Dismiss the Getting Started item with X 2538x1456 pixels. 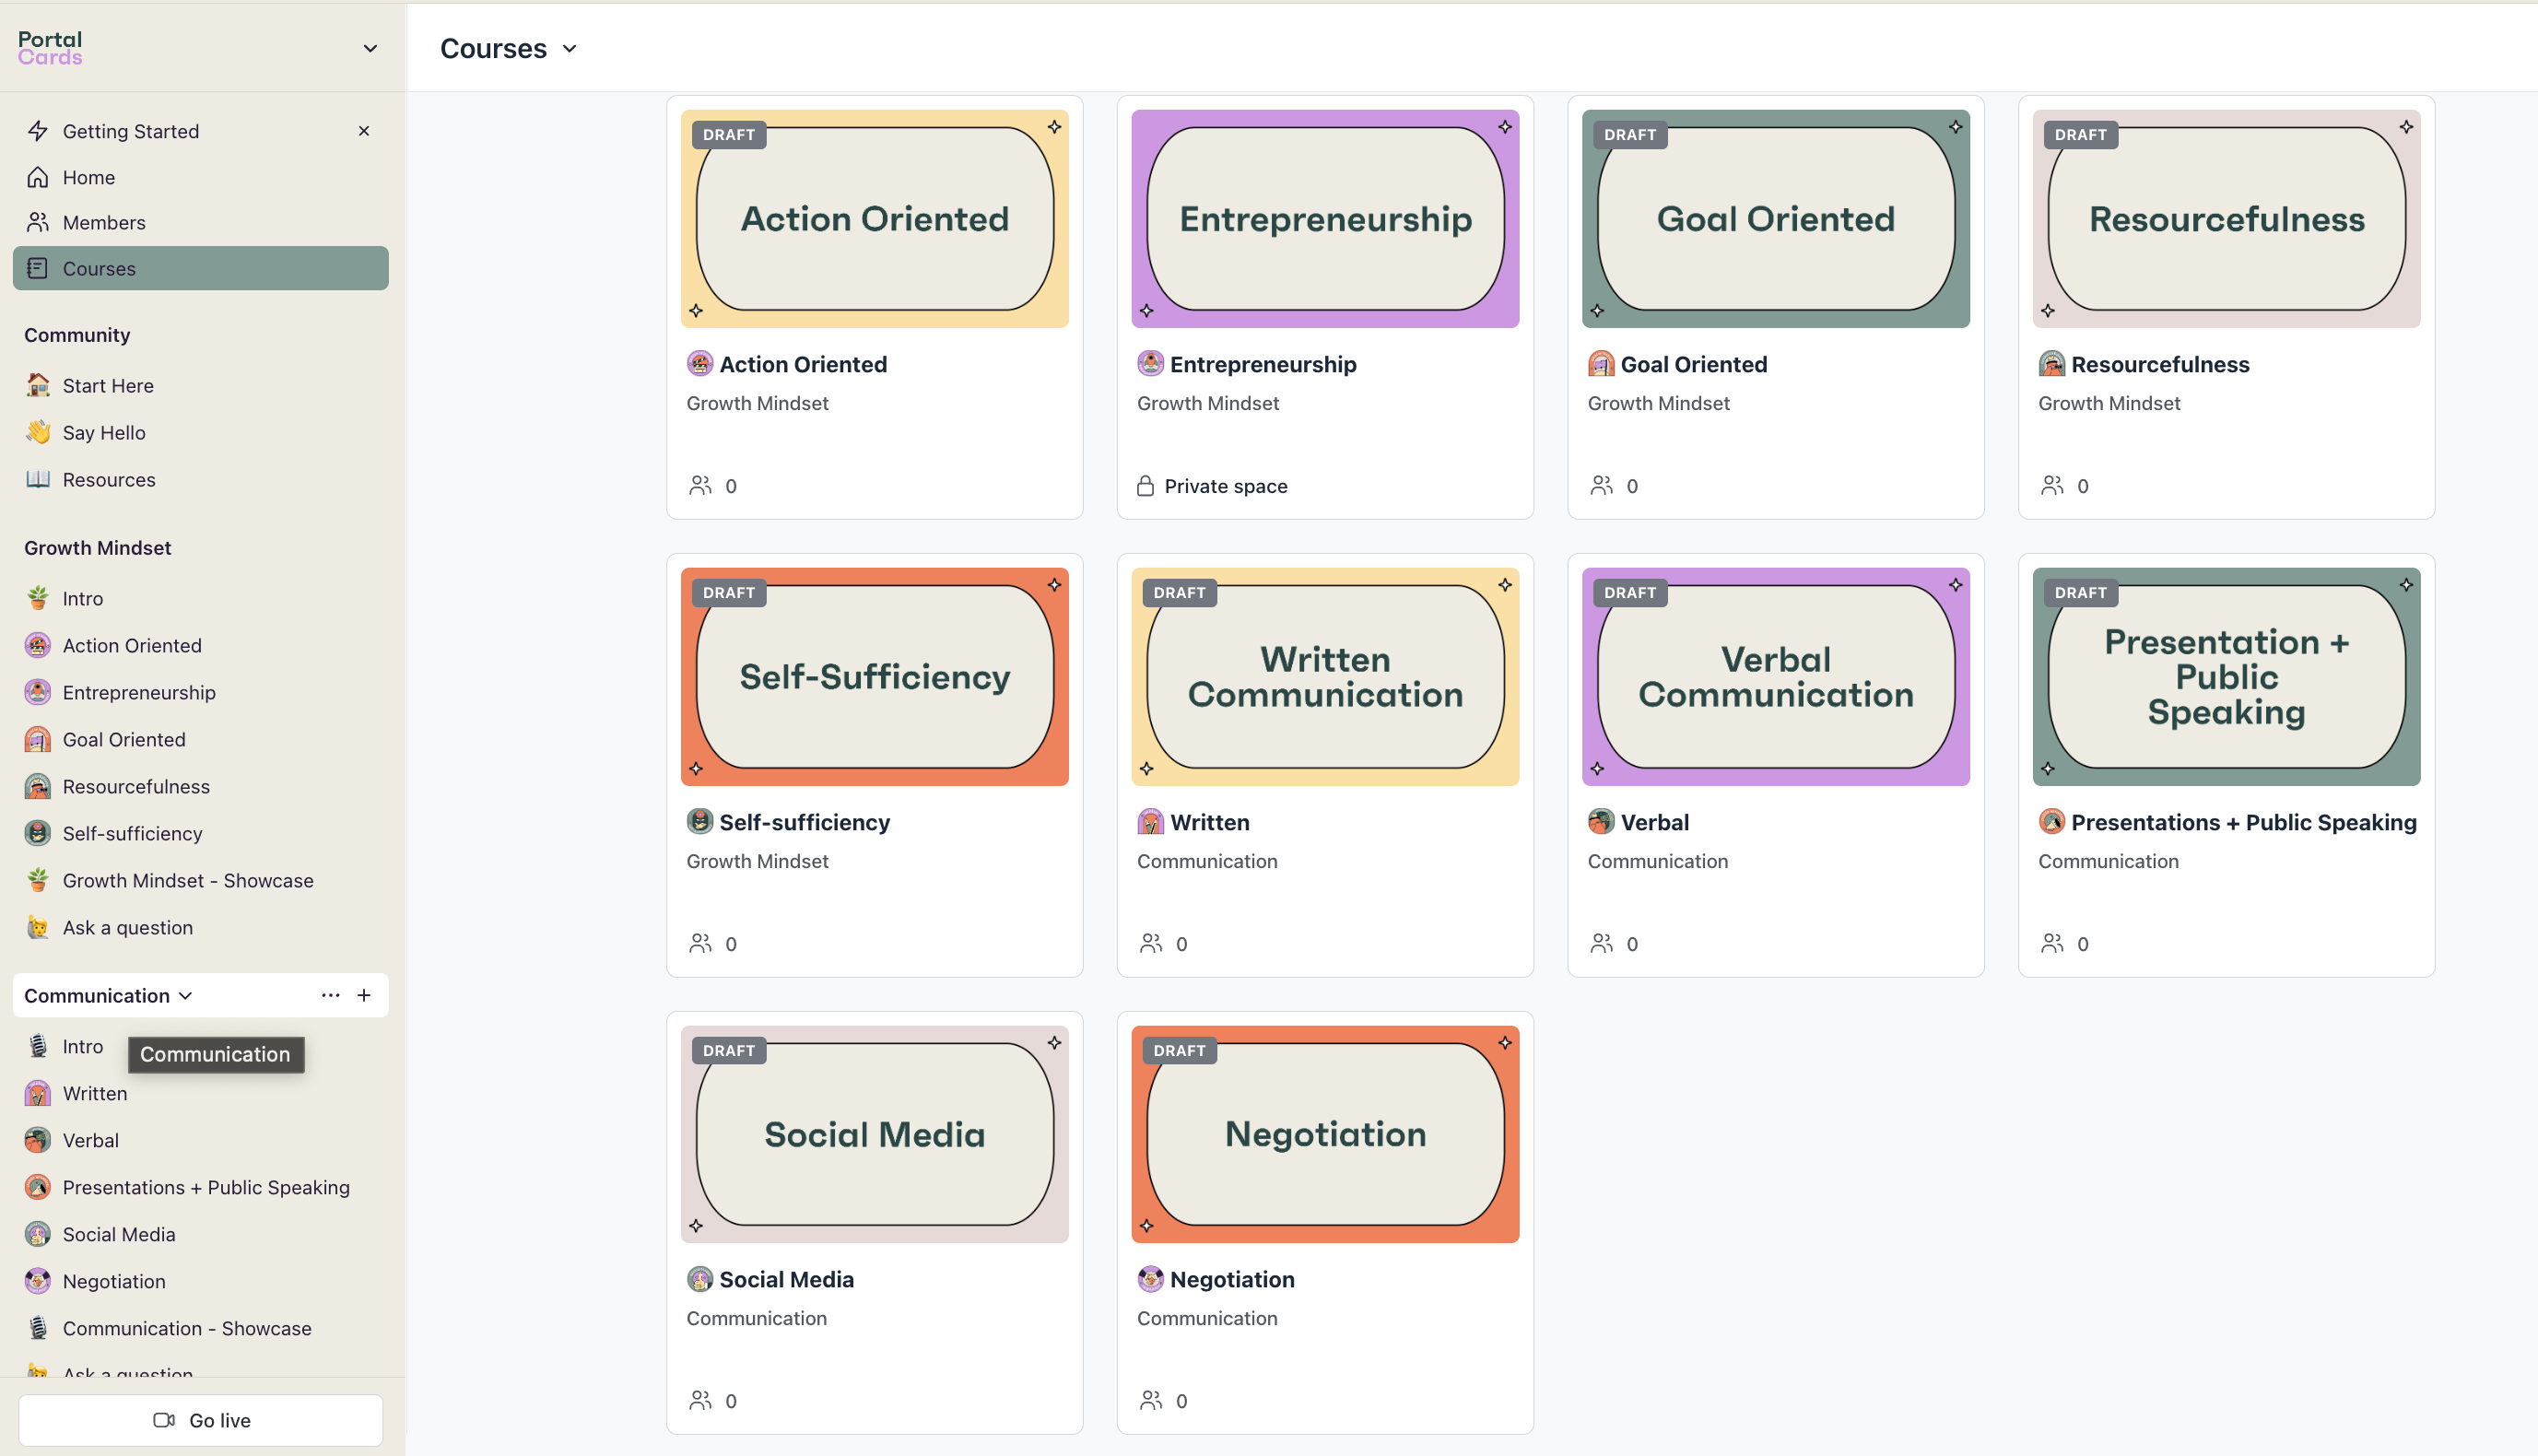[x=364, y=131]
